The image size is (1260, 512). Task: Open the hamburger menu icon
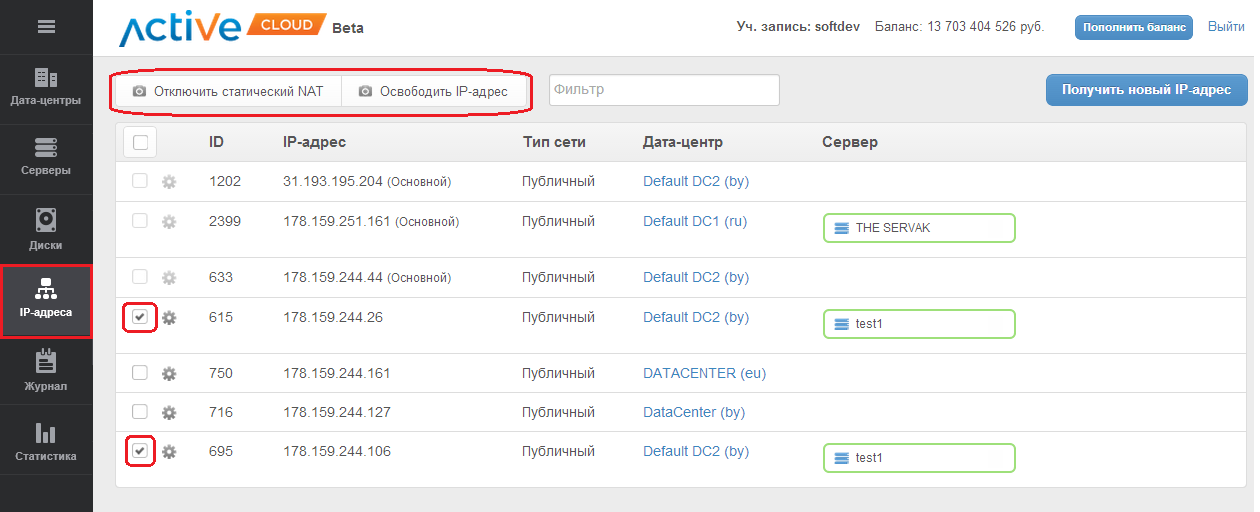click(46, 27)
